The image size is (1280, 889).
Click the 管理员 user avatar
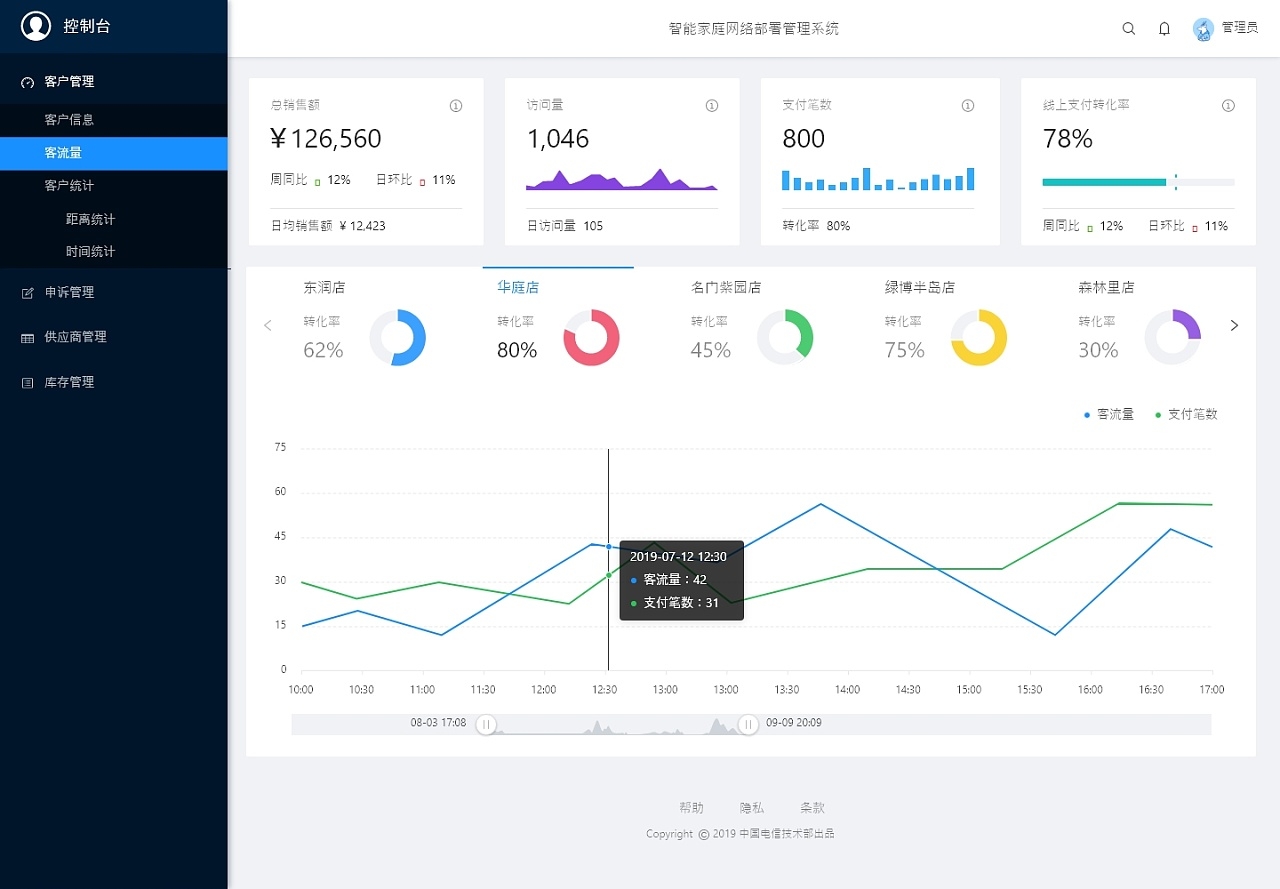1203,29
